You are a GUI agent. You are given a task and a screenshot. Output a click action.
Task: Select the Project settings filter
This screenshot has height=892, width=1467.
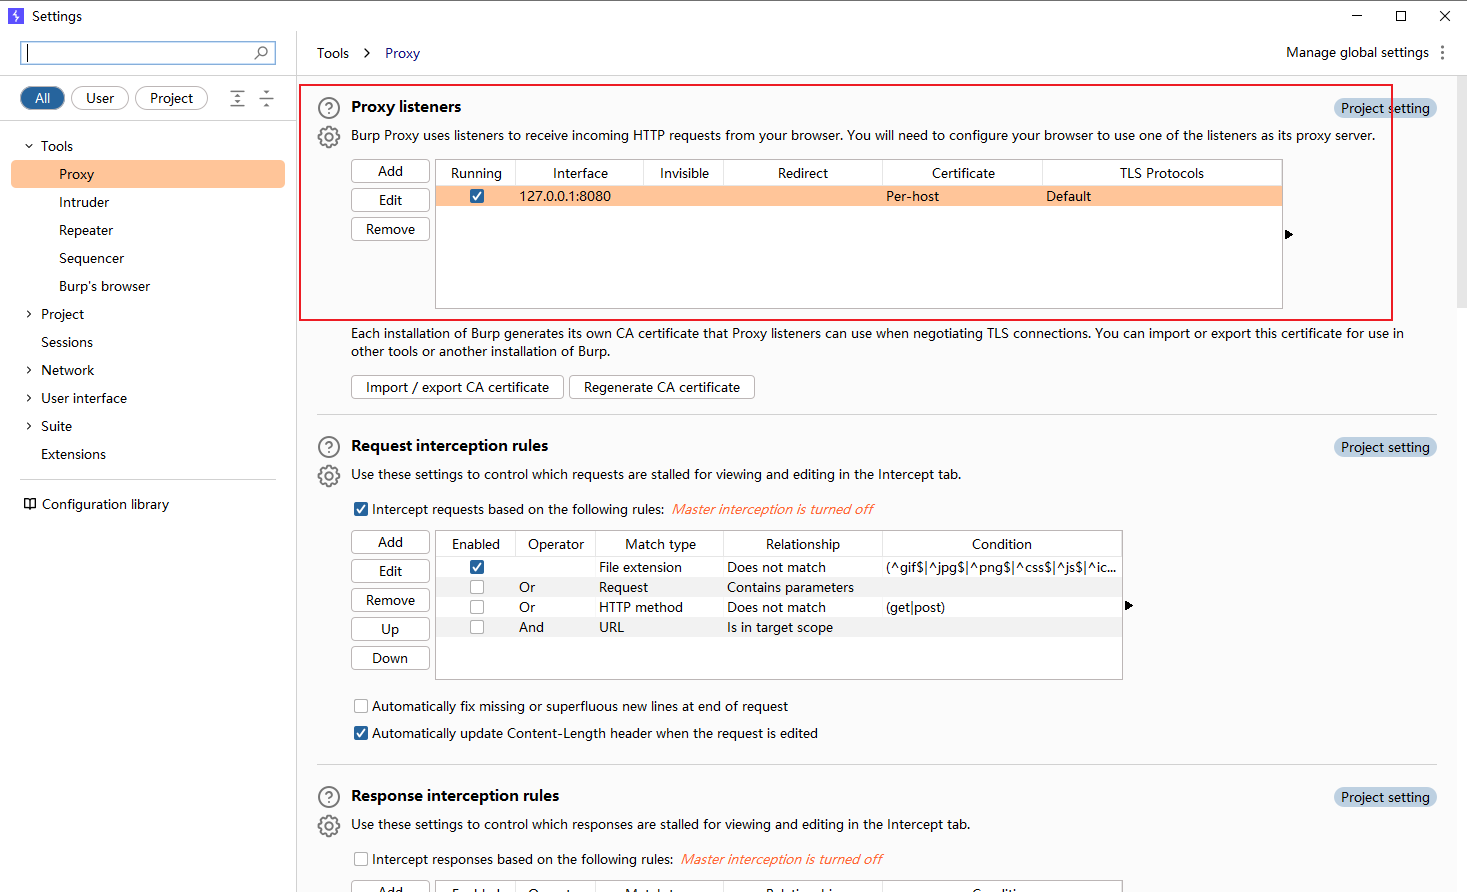[x=172, y=98]
